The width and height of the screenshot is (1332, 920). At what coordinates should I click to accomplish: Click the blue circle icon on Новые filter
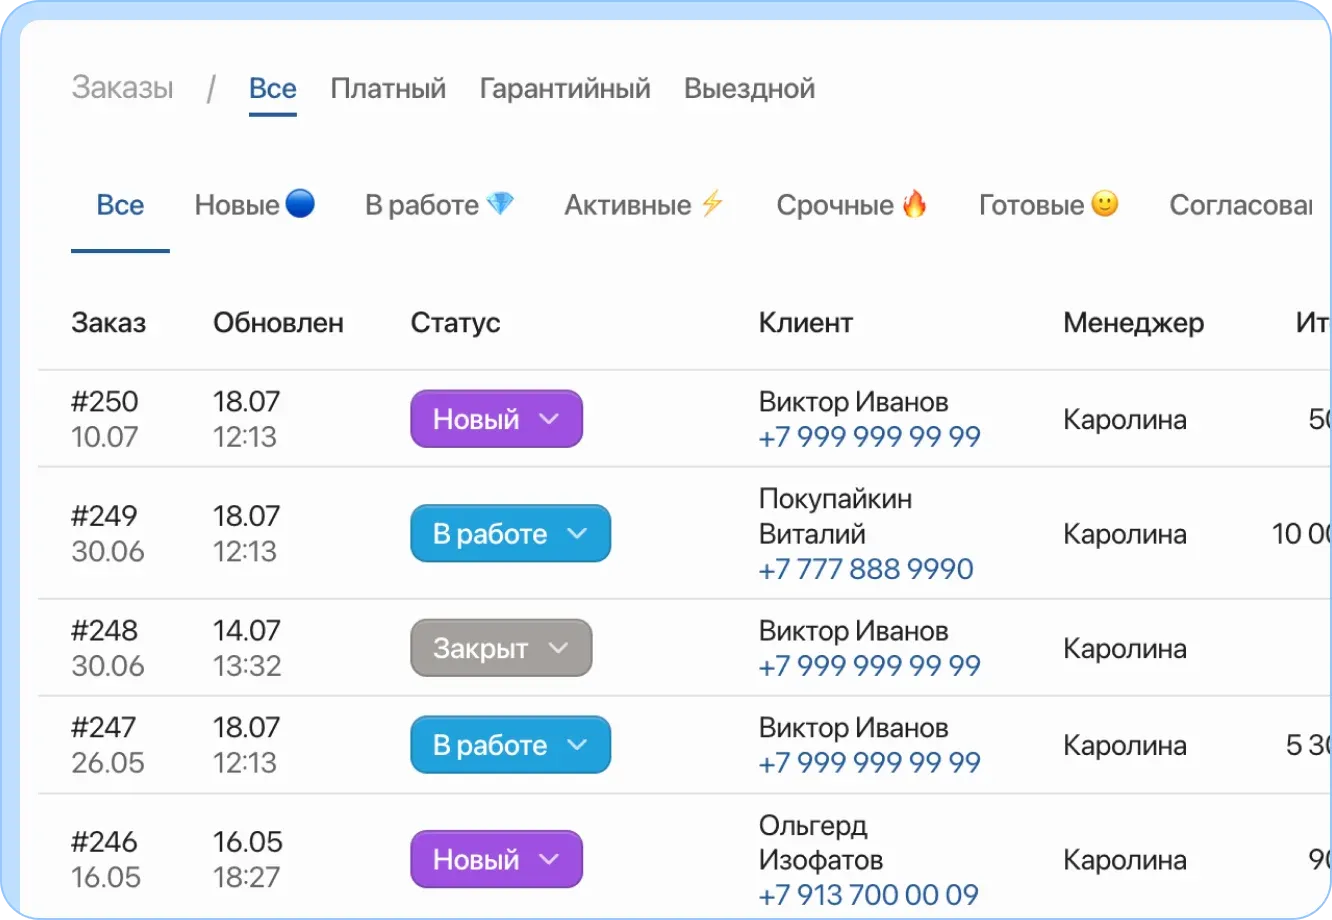(302, 203)
